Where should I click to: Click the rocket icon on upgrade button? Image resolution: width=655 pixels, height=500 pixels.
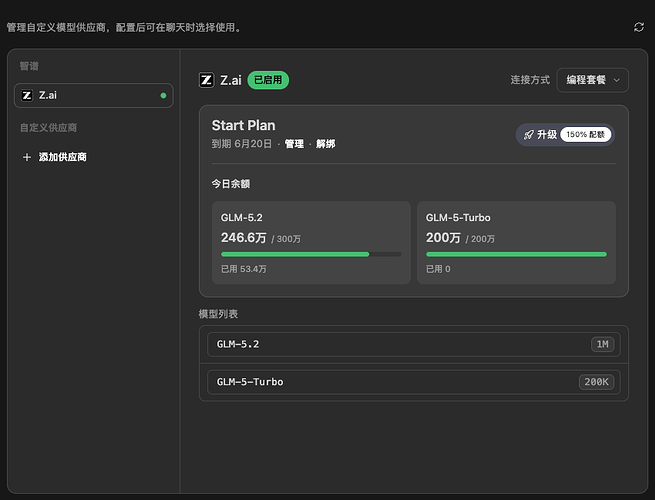point(528,135)
